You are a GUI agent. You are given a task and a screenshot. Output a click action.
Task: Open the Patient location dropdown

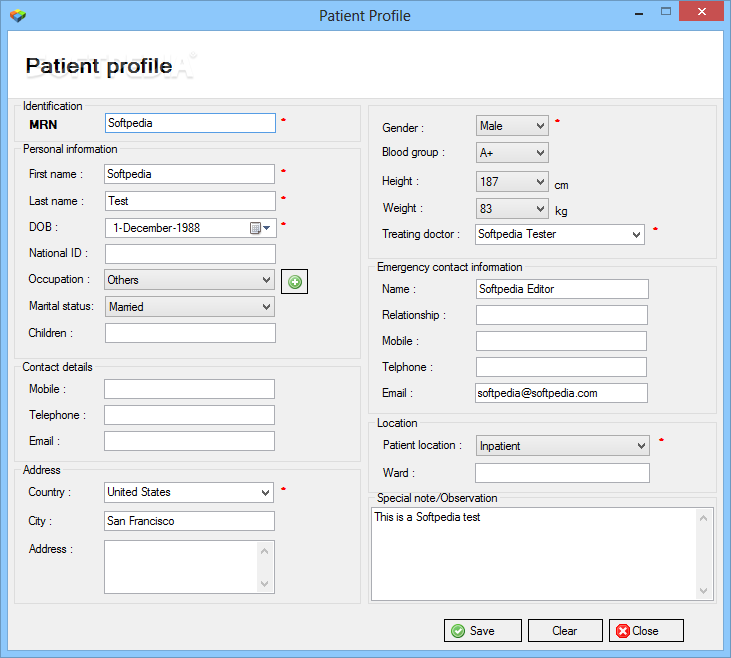(562, 445)
